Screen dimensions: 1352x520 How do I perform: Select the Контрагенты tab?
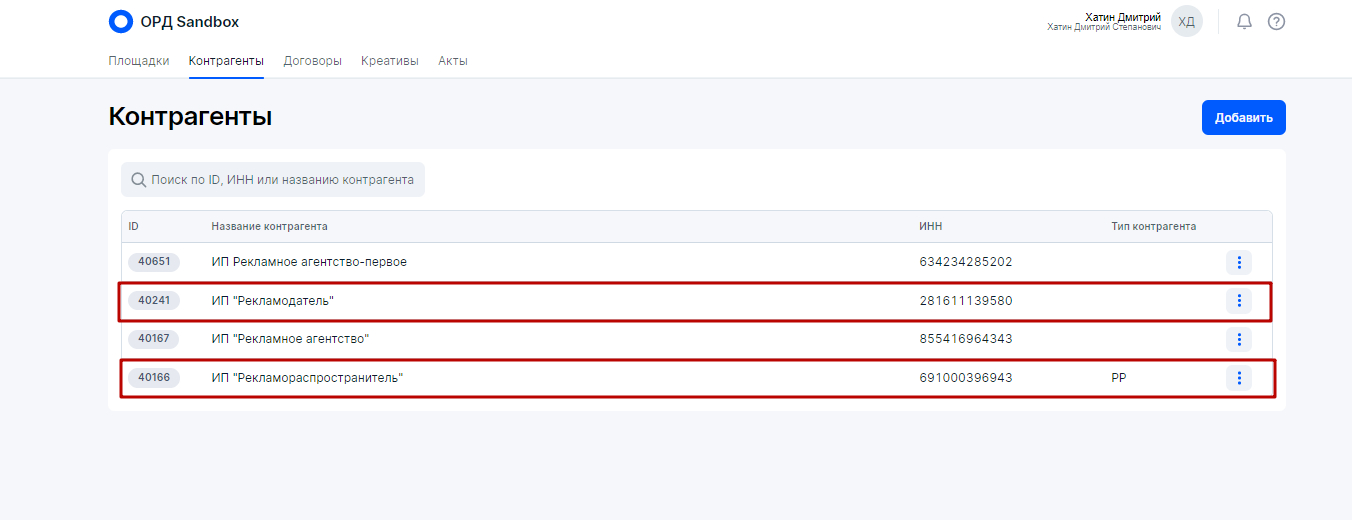coord(226,61)
